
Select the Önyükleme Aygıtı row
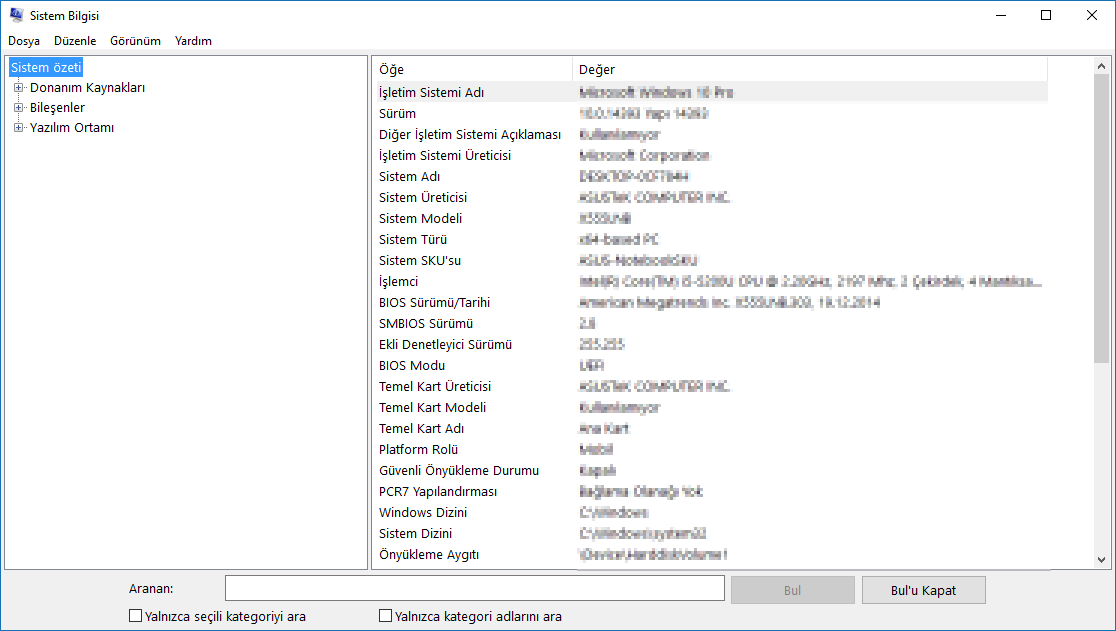pyautogui.click(x=712, y=554)
